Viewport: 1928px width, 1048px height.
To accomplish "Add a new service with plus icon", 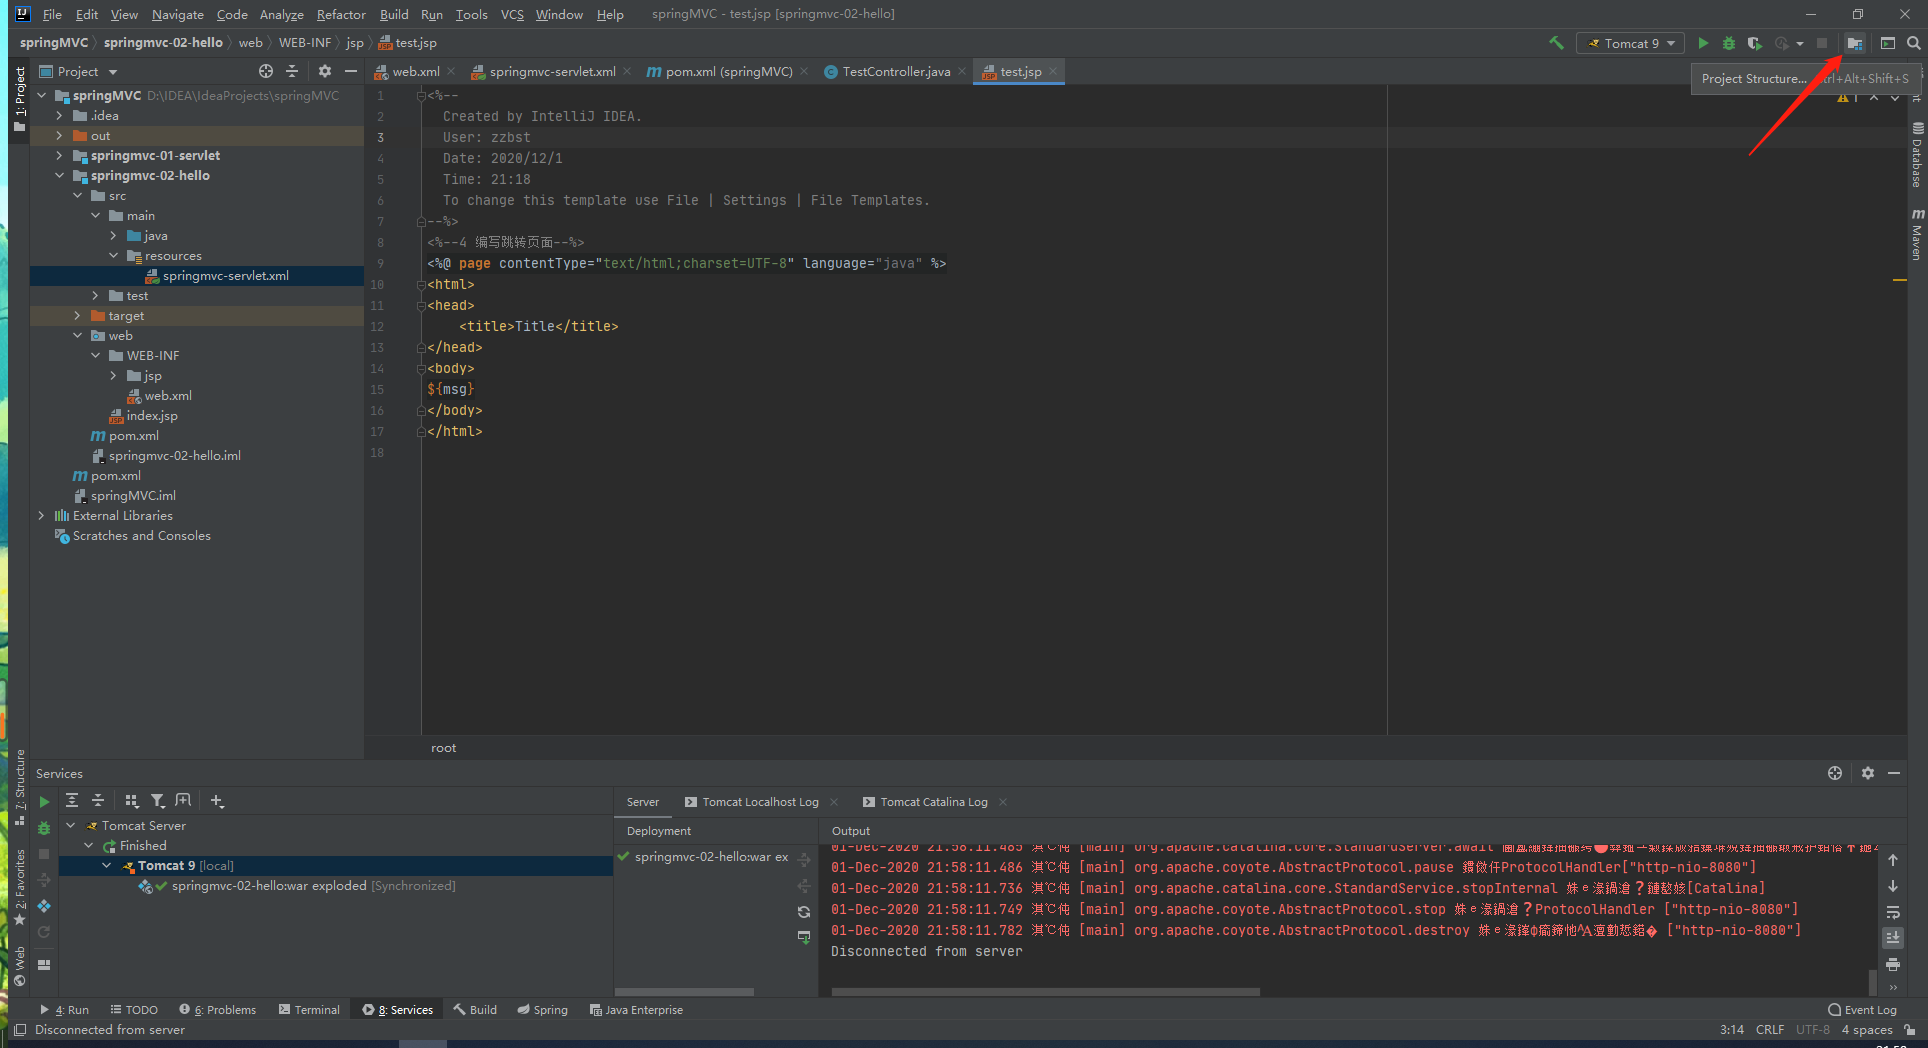I will (x=217, y=801).
